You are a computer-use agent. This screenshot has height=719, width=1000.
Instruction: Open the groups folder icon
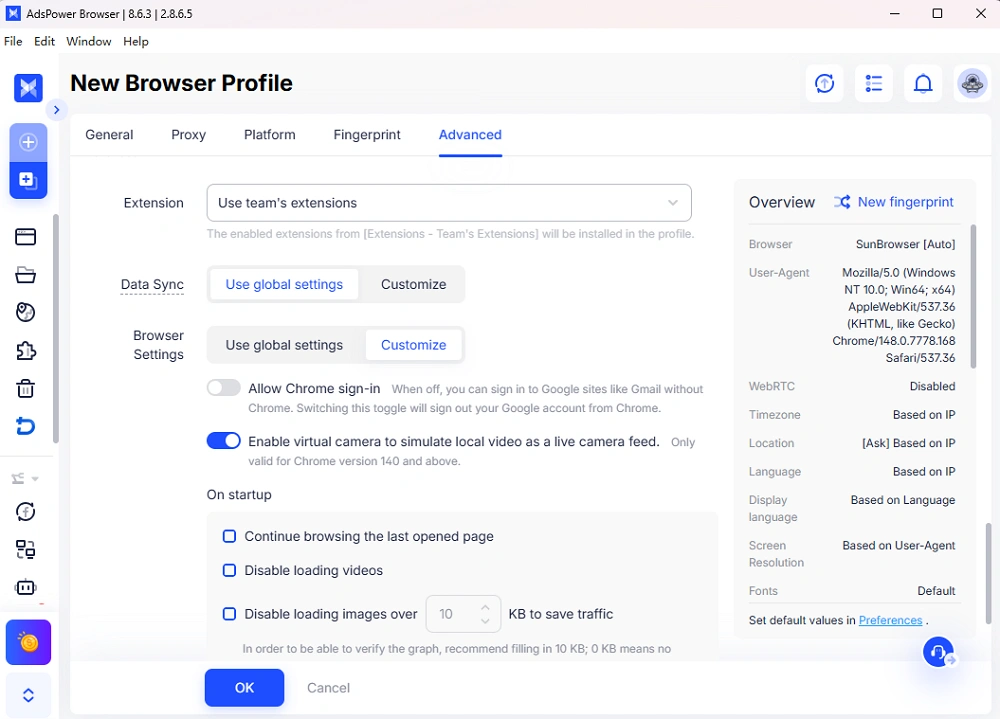(x=26, y=275)
